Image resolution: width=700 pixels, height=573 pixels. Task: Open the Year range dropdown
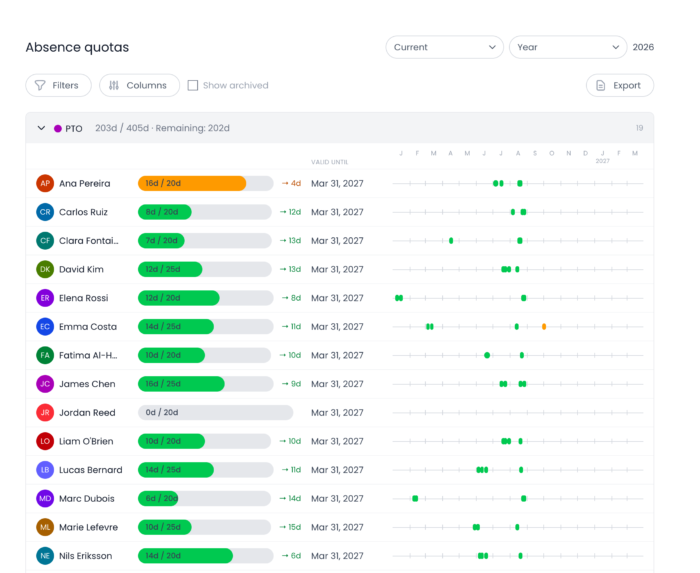click(x=568, y=47)
